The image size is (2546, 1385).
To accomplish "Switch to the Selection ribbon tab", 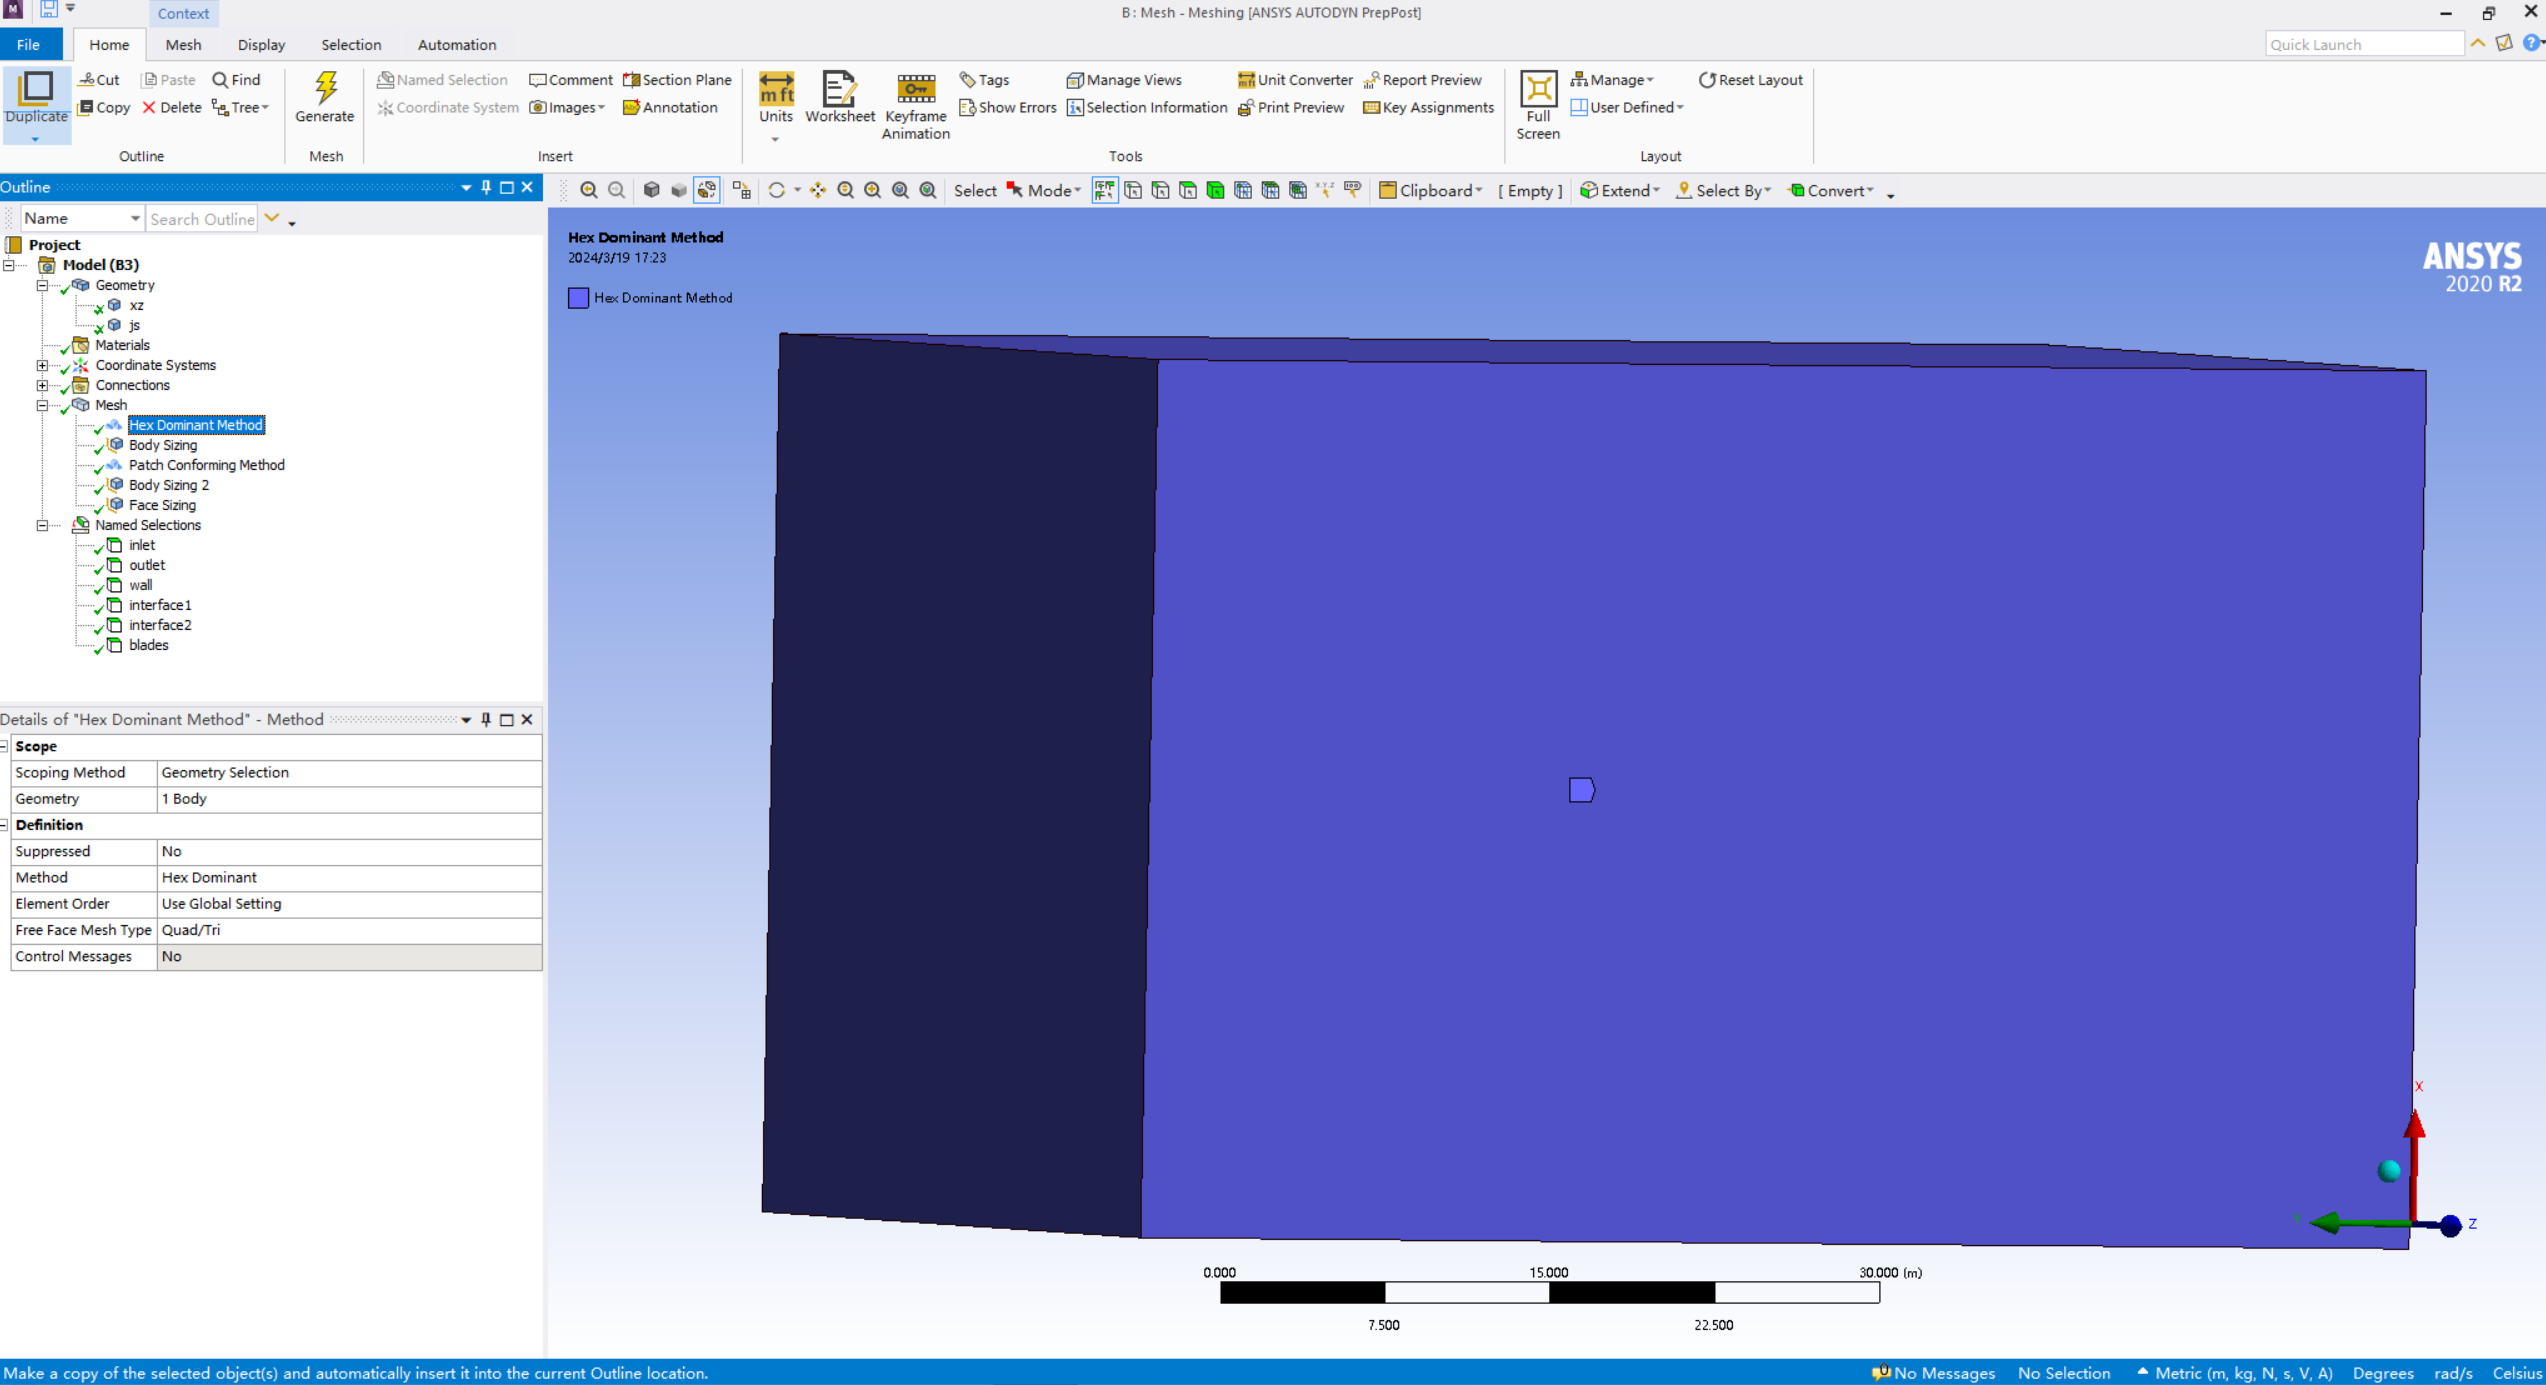I will [x=351, y=44].
